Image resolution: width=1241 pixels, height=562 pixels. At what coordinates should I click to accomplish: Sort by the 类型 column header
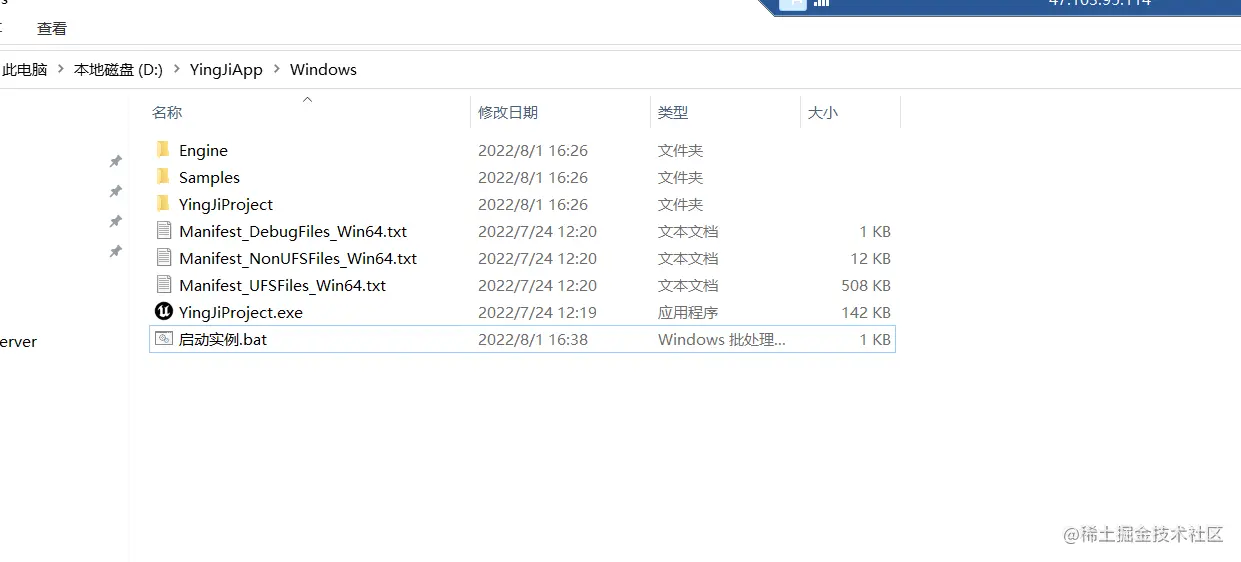pos(673,113)
